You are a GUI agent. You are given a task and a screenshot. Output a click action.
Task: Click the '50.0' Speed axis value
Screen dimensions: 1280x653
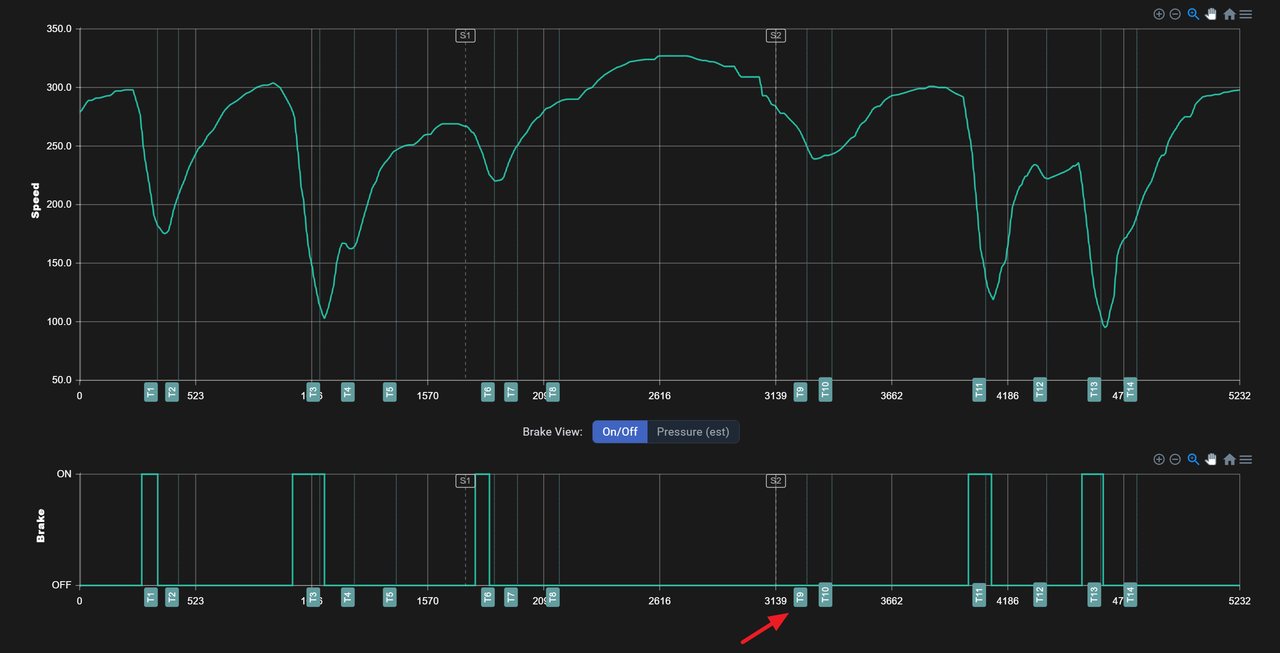(62, 380)
